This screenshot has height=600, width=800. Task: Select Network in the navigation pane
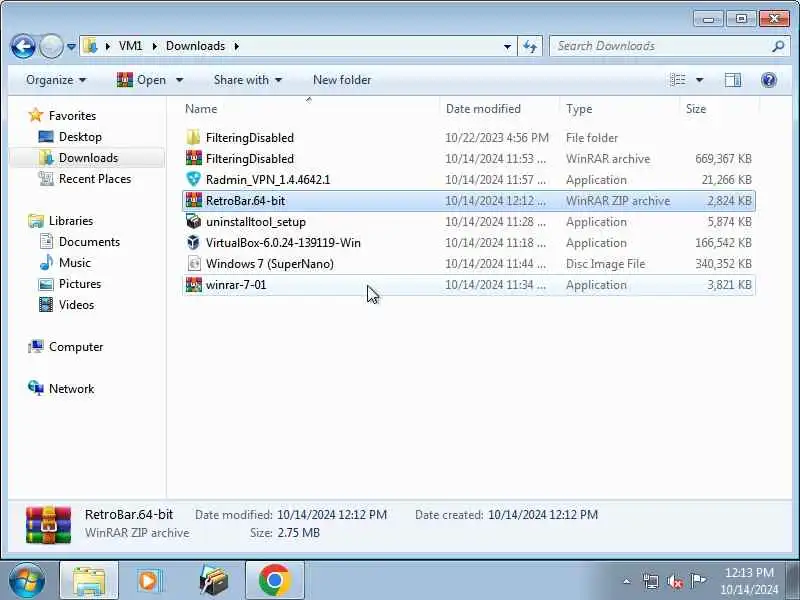pos(71,389)
